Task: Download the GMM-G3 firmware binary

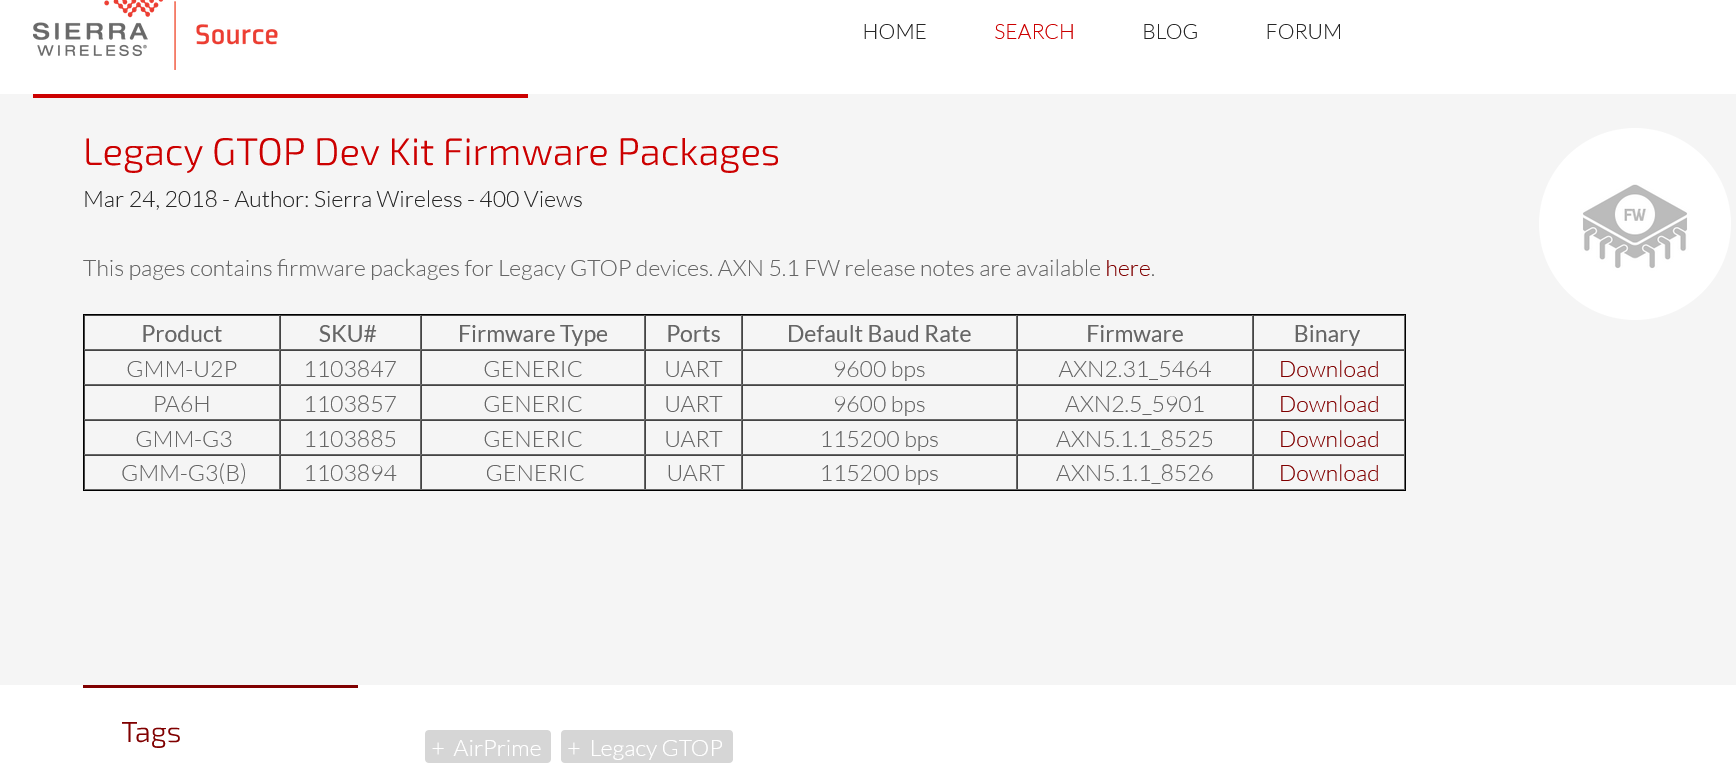Action: tap(1328, 439)
